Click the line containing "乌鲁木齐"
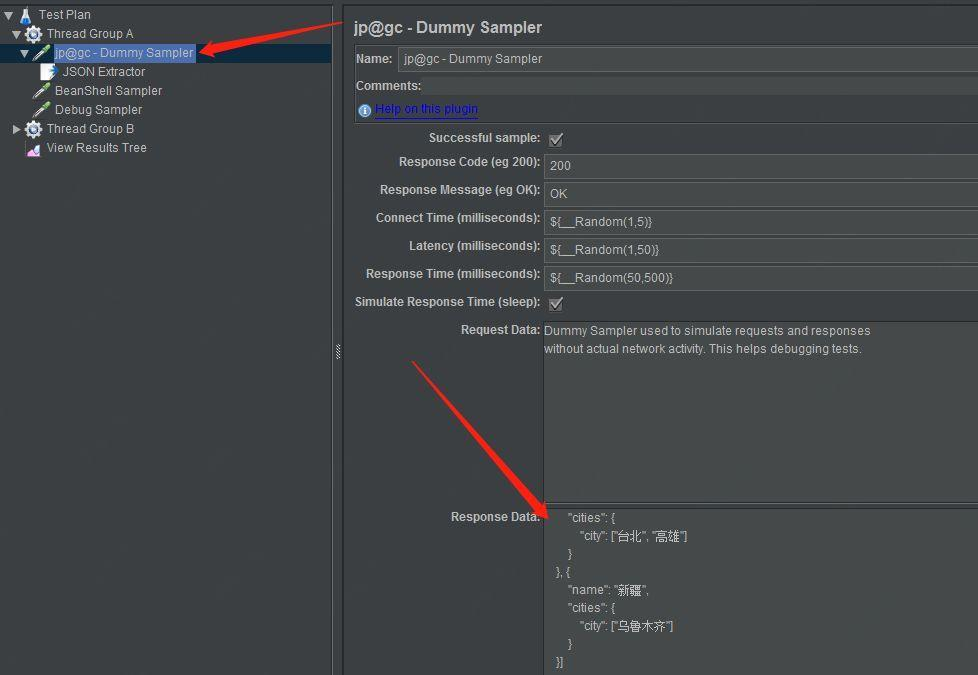Screen dimensions: 978x675 point(626,626)
